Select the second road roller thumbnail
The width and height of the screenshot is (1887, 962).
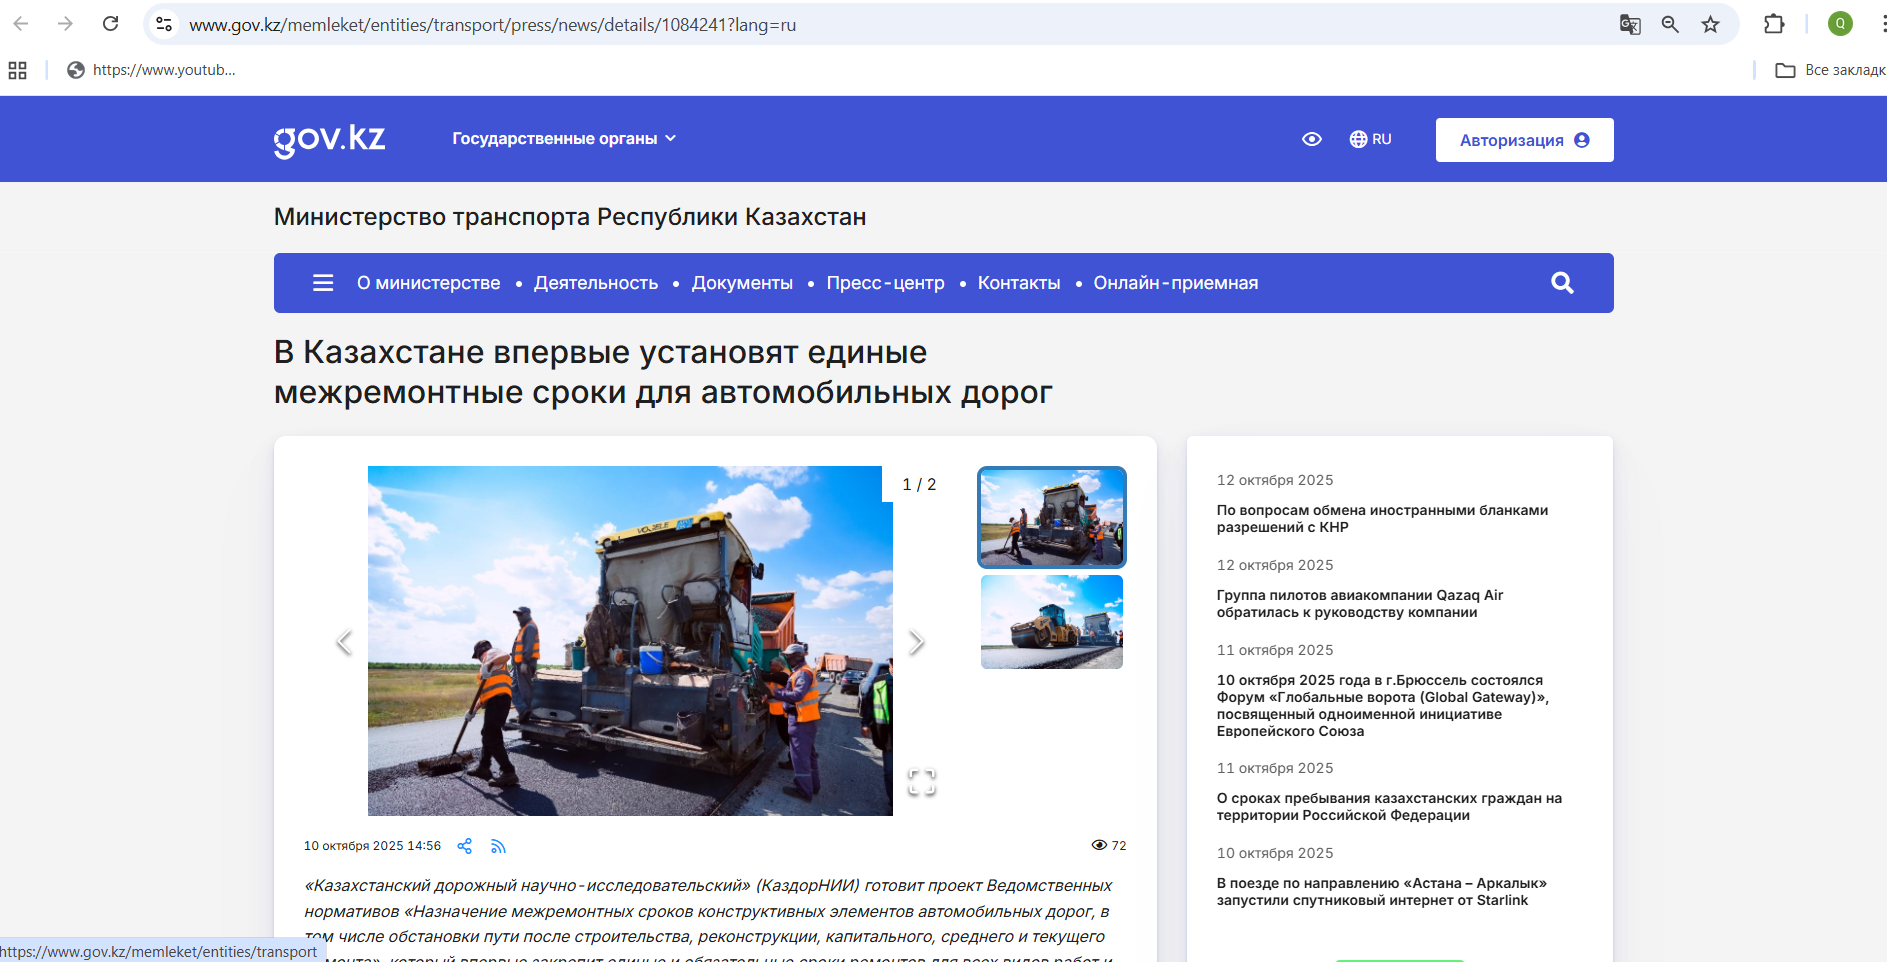coord(1051,622)
